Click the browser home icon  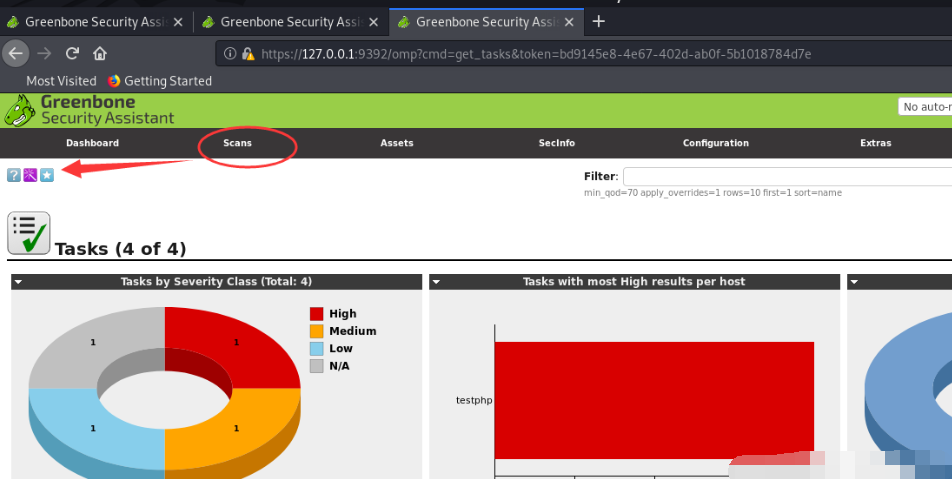[x=100, y=53]
